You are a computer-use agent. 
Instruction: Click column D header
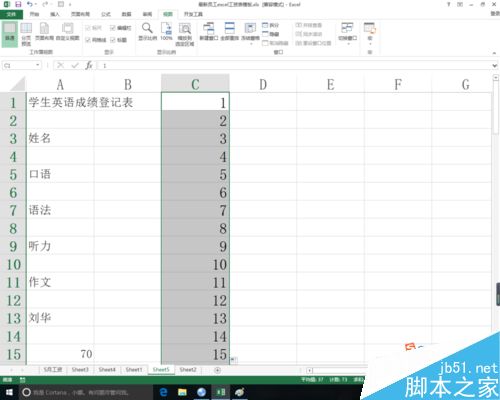point(263,84)
